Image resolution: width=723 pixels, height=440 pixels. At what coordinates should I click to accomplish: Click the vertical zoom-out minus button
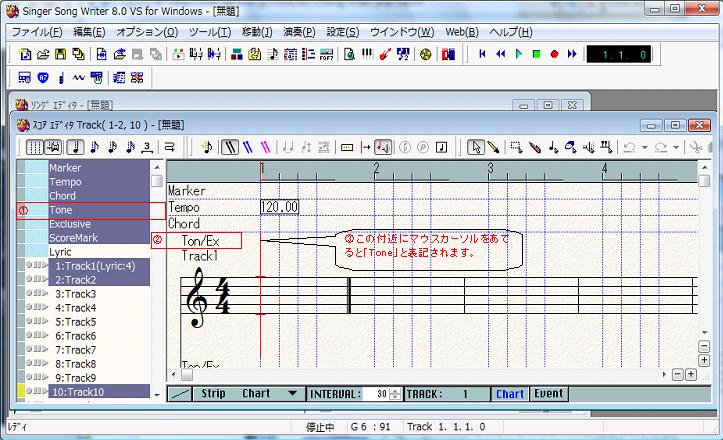point(704,346)
